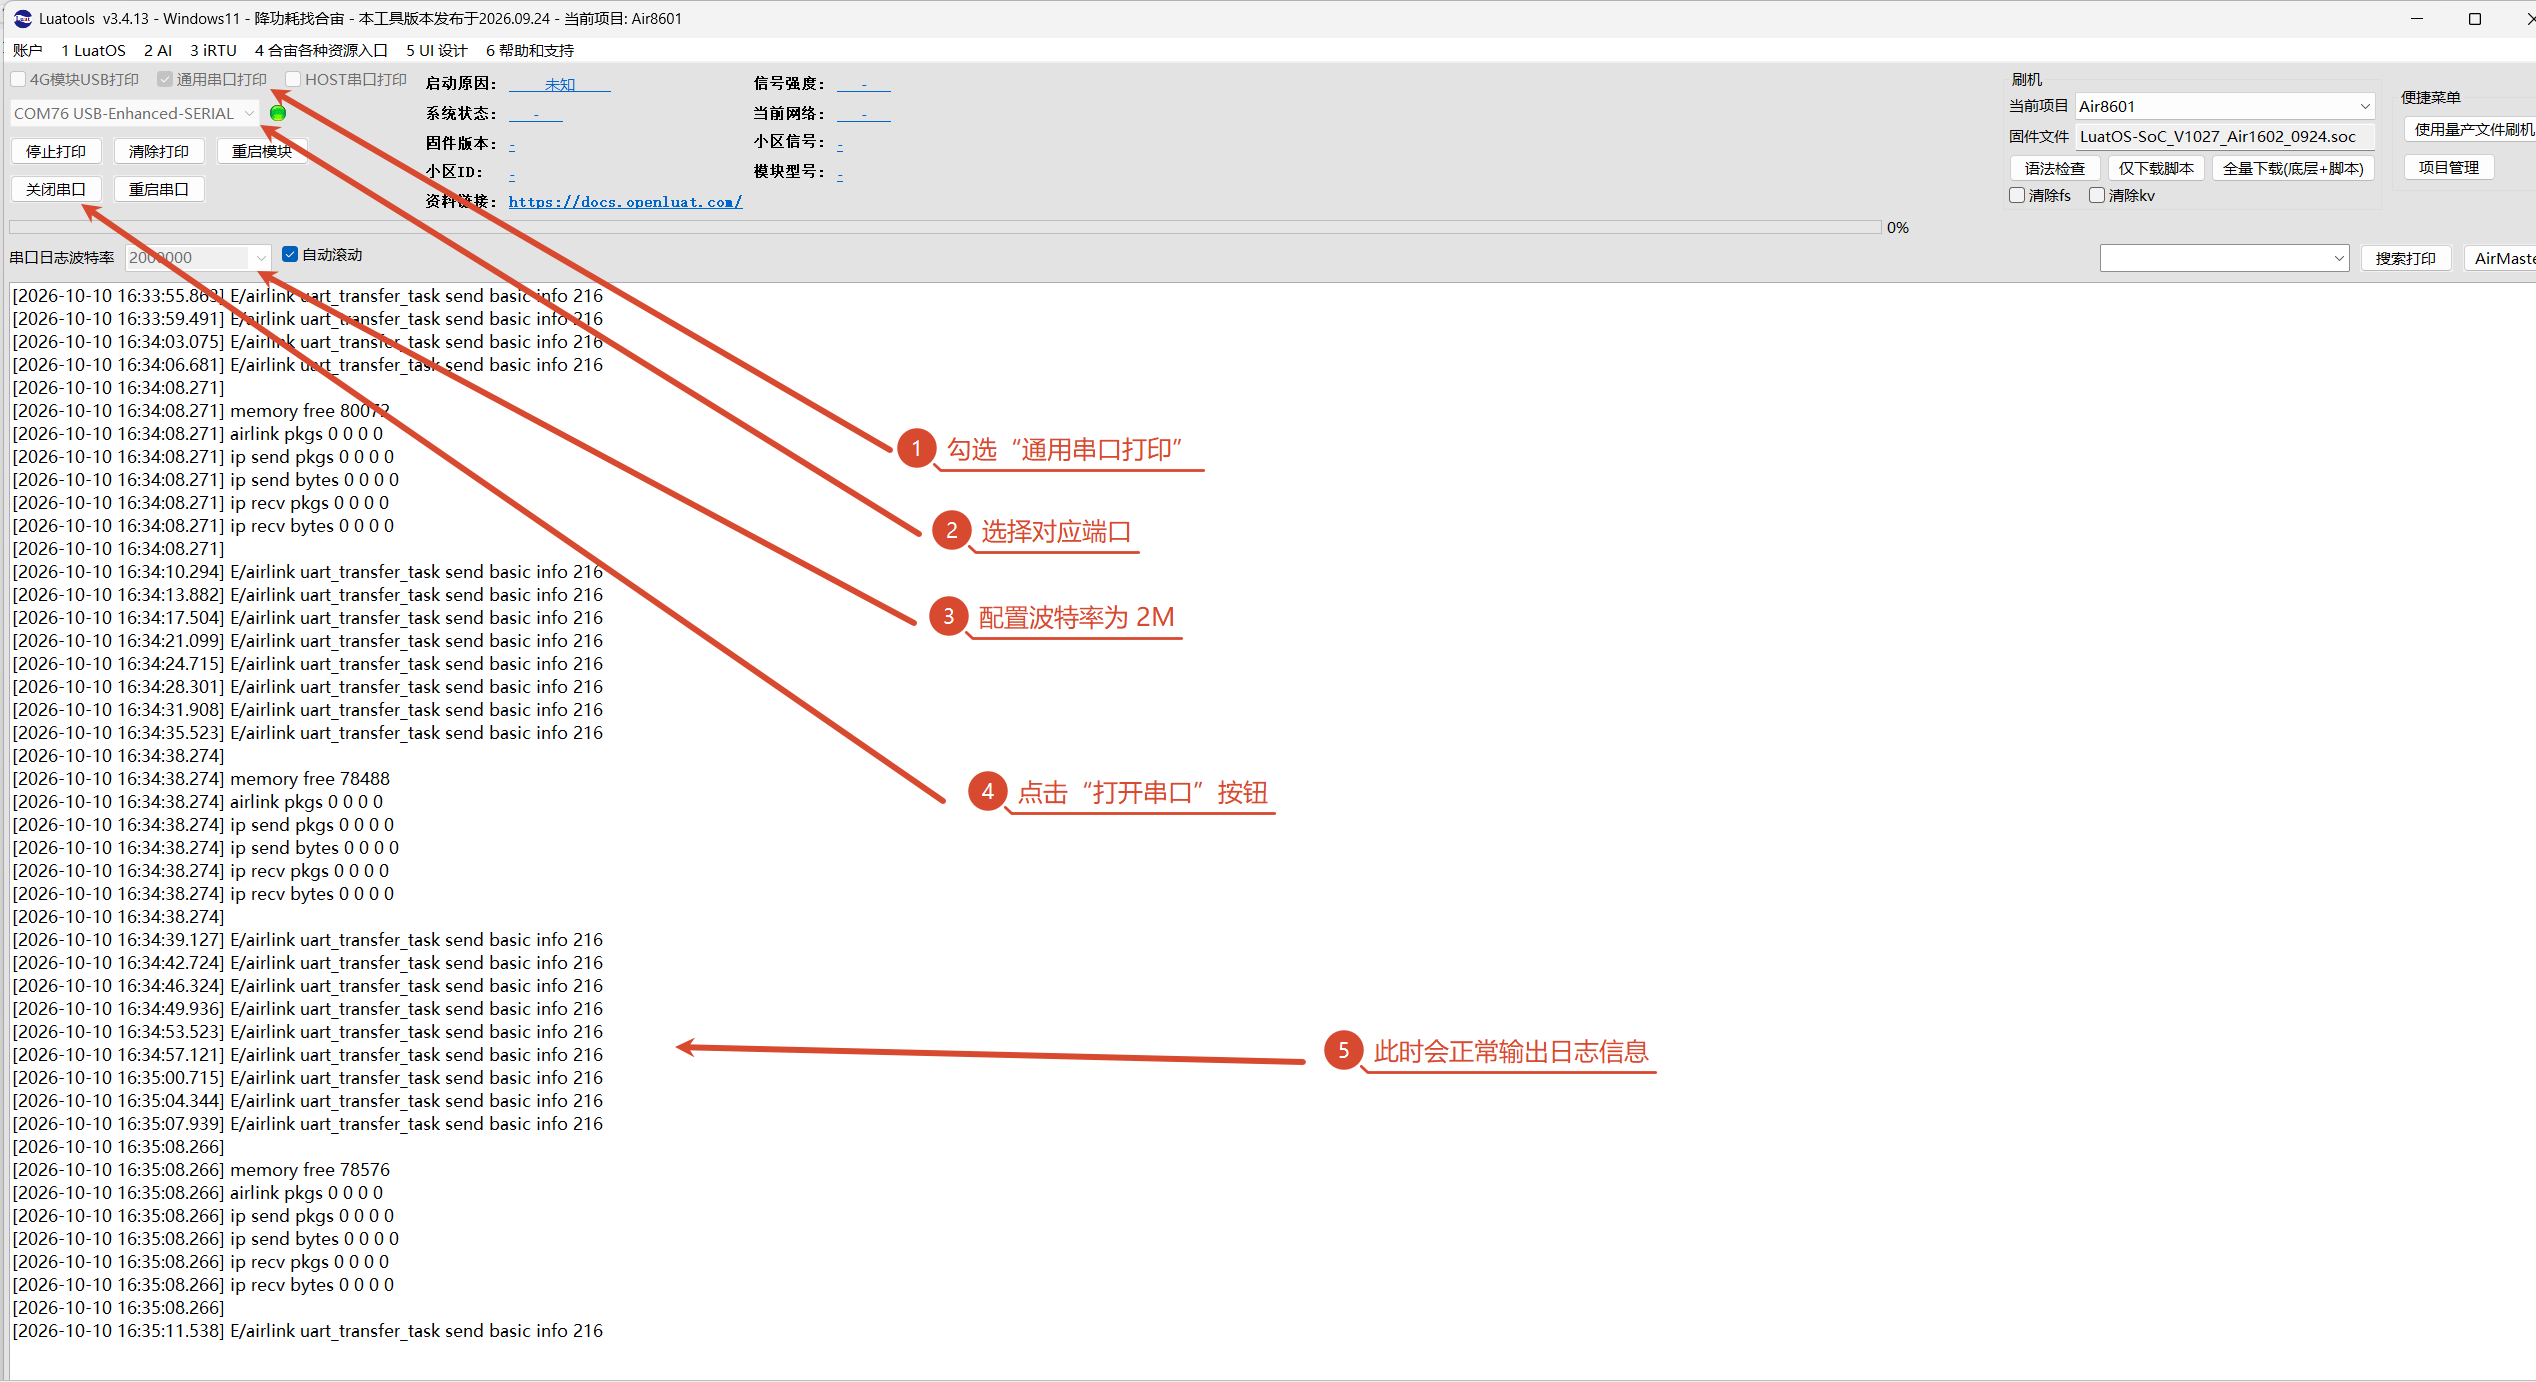Click the 重启串口 button
Viewport: 2536px width, 1382px height.
pyautogui.click(x=159, y=189)
